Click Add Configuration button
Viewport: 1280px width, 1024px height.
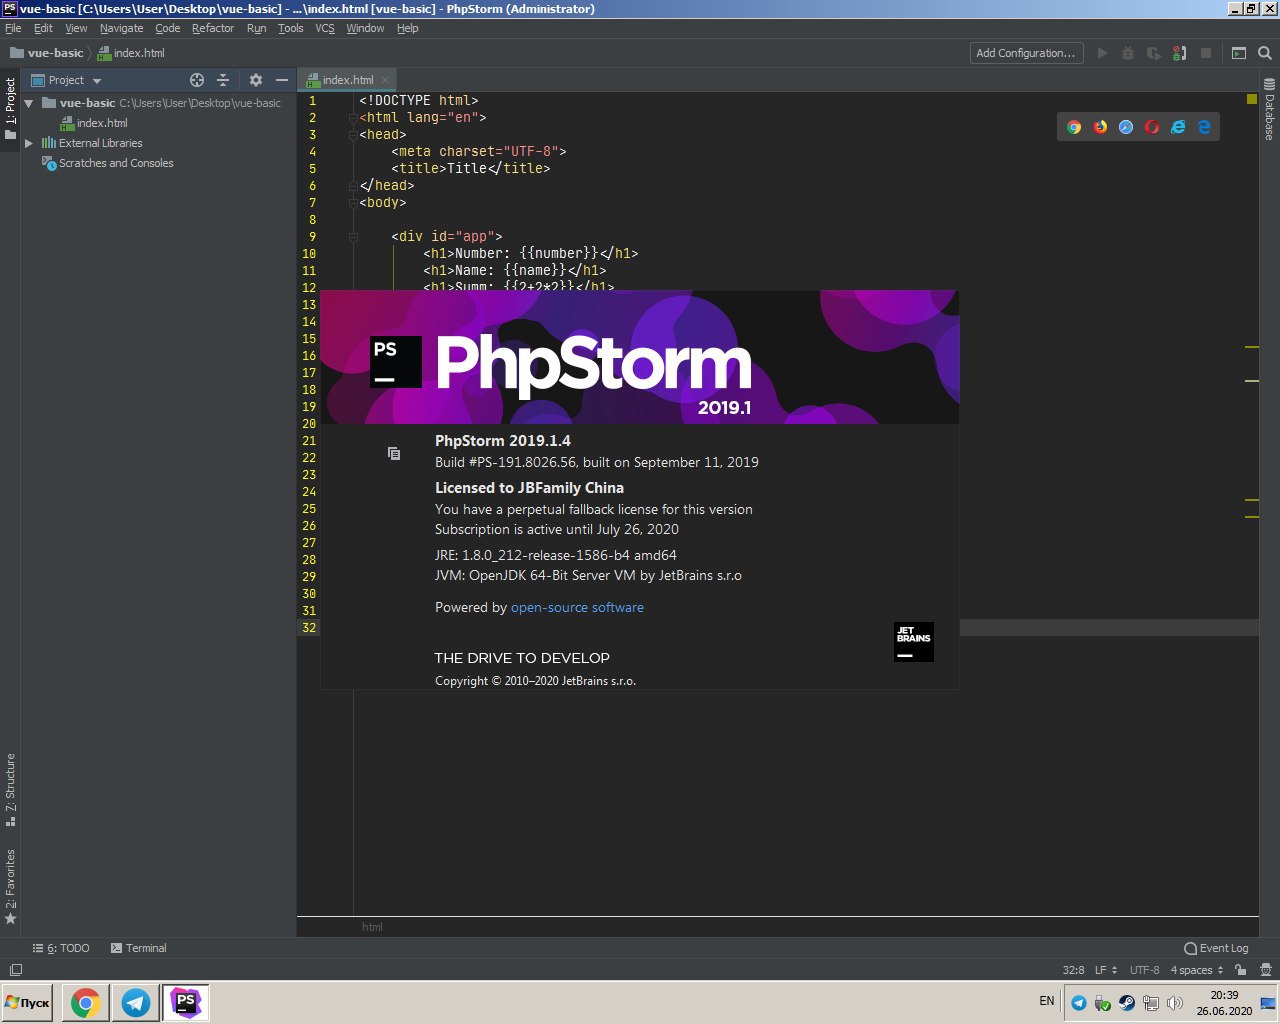tap(1026, 53)
